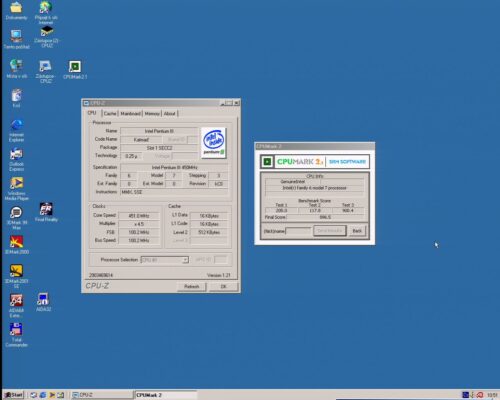Click the blue icon in the system tray
Screen dimensions: 500x400
[x=466, y=395]
